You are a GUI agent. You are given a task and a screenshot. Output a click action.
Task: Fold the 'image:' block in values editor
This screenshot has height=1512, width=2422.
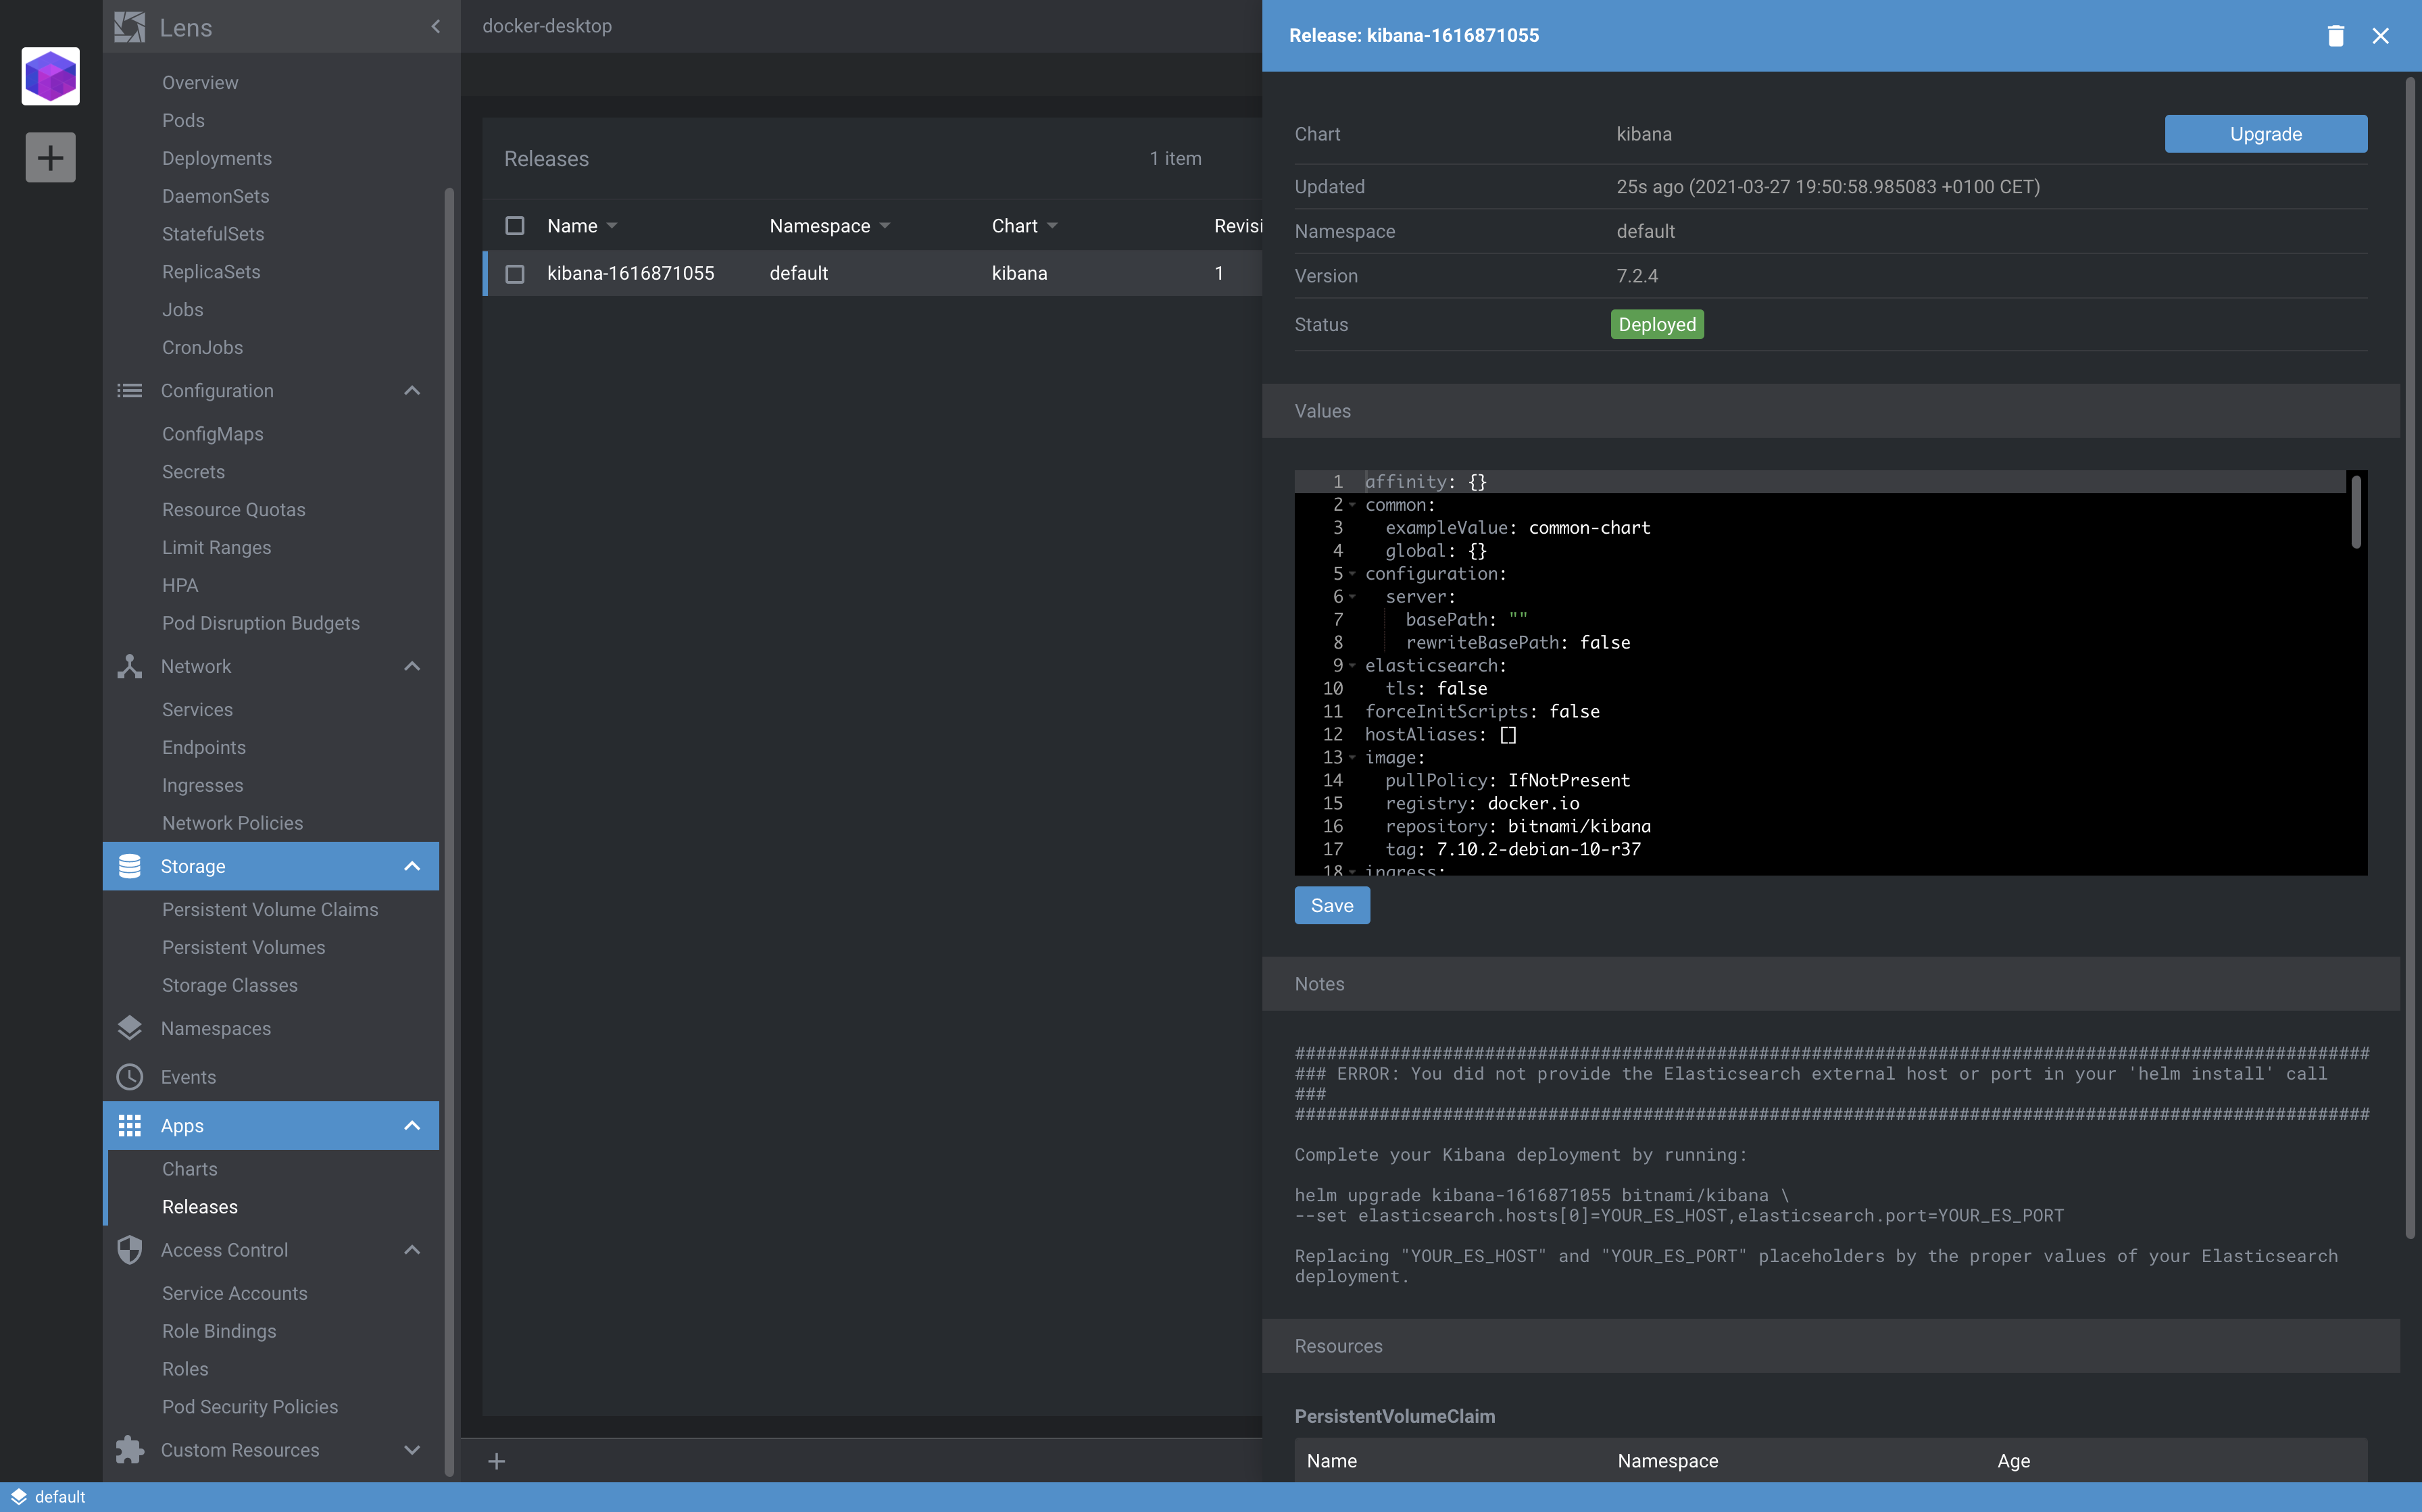tap(1352, 758)
